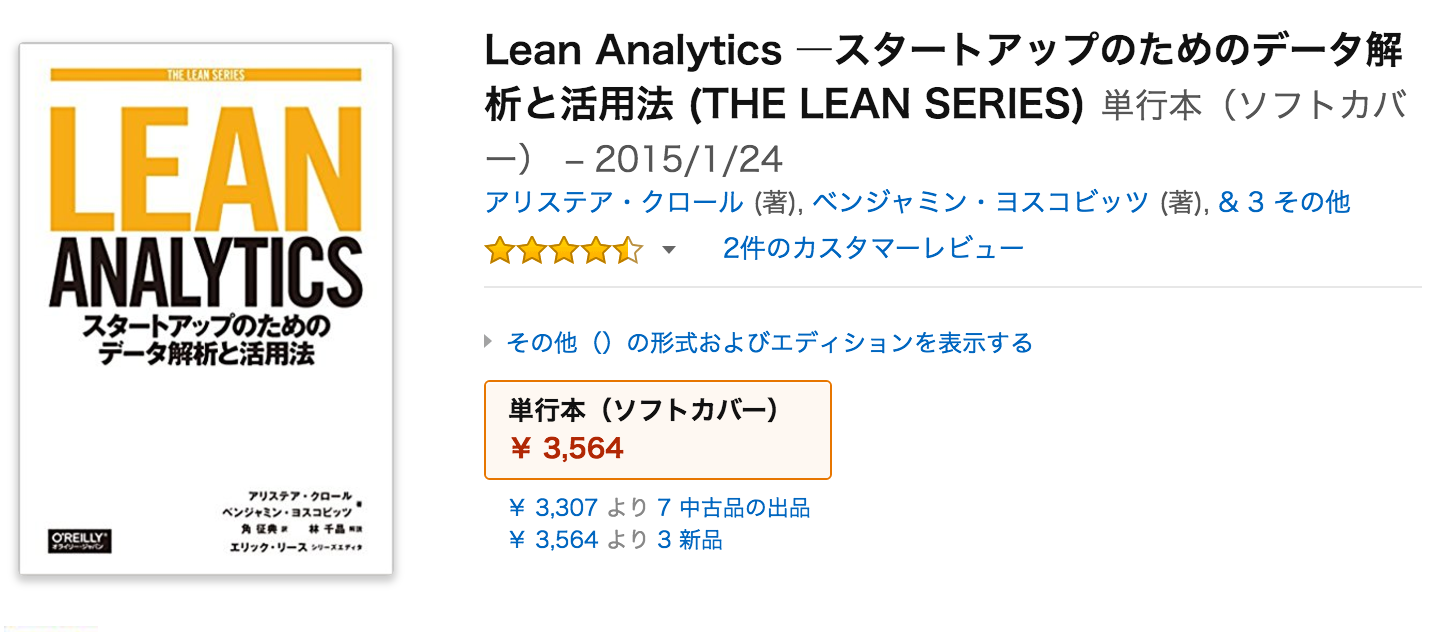Click the 2015/1/24 publication date text
This screenshot has height=632, width=1440.
click(x=687, y=159)
